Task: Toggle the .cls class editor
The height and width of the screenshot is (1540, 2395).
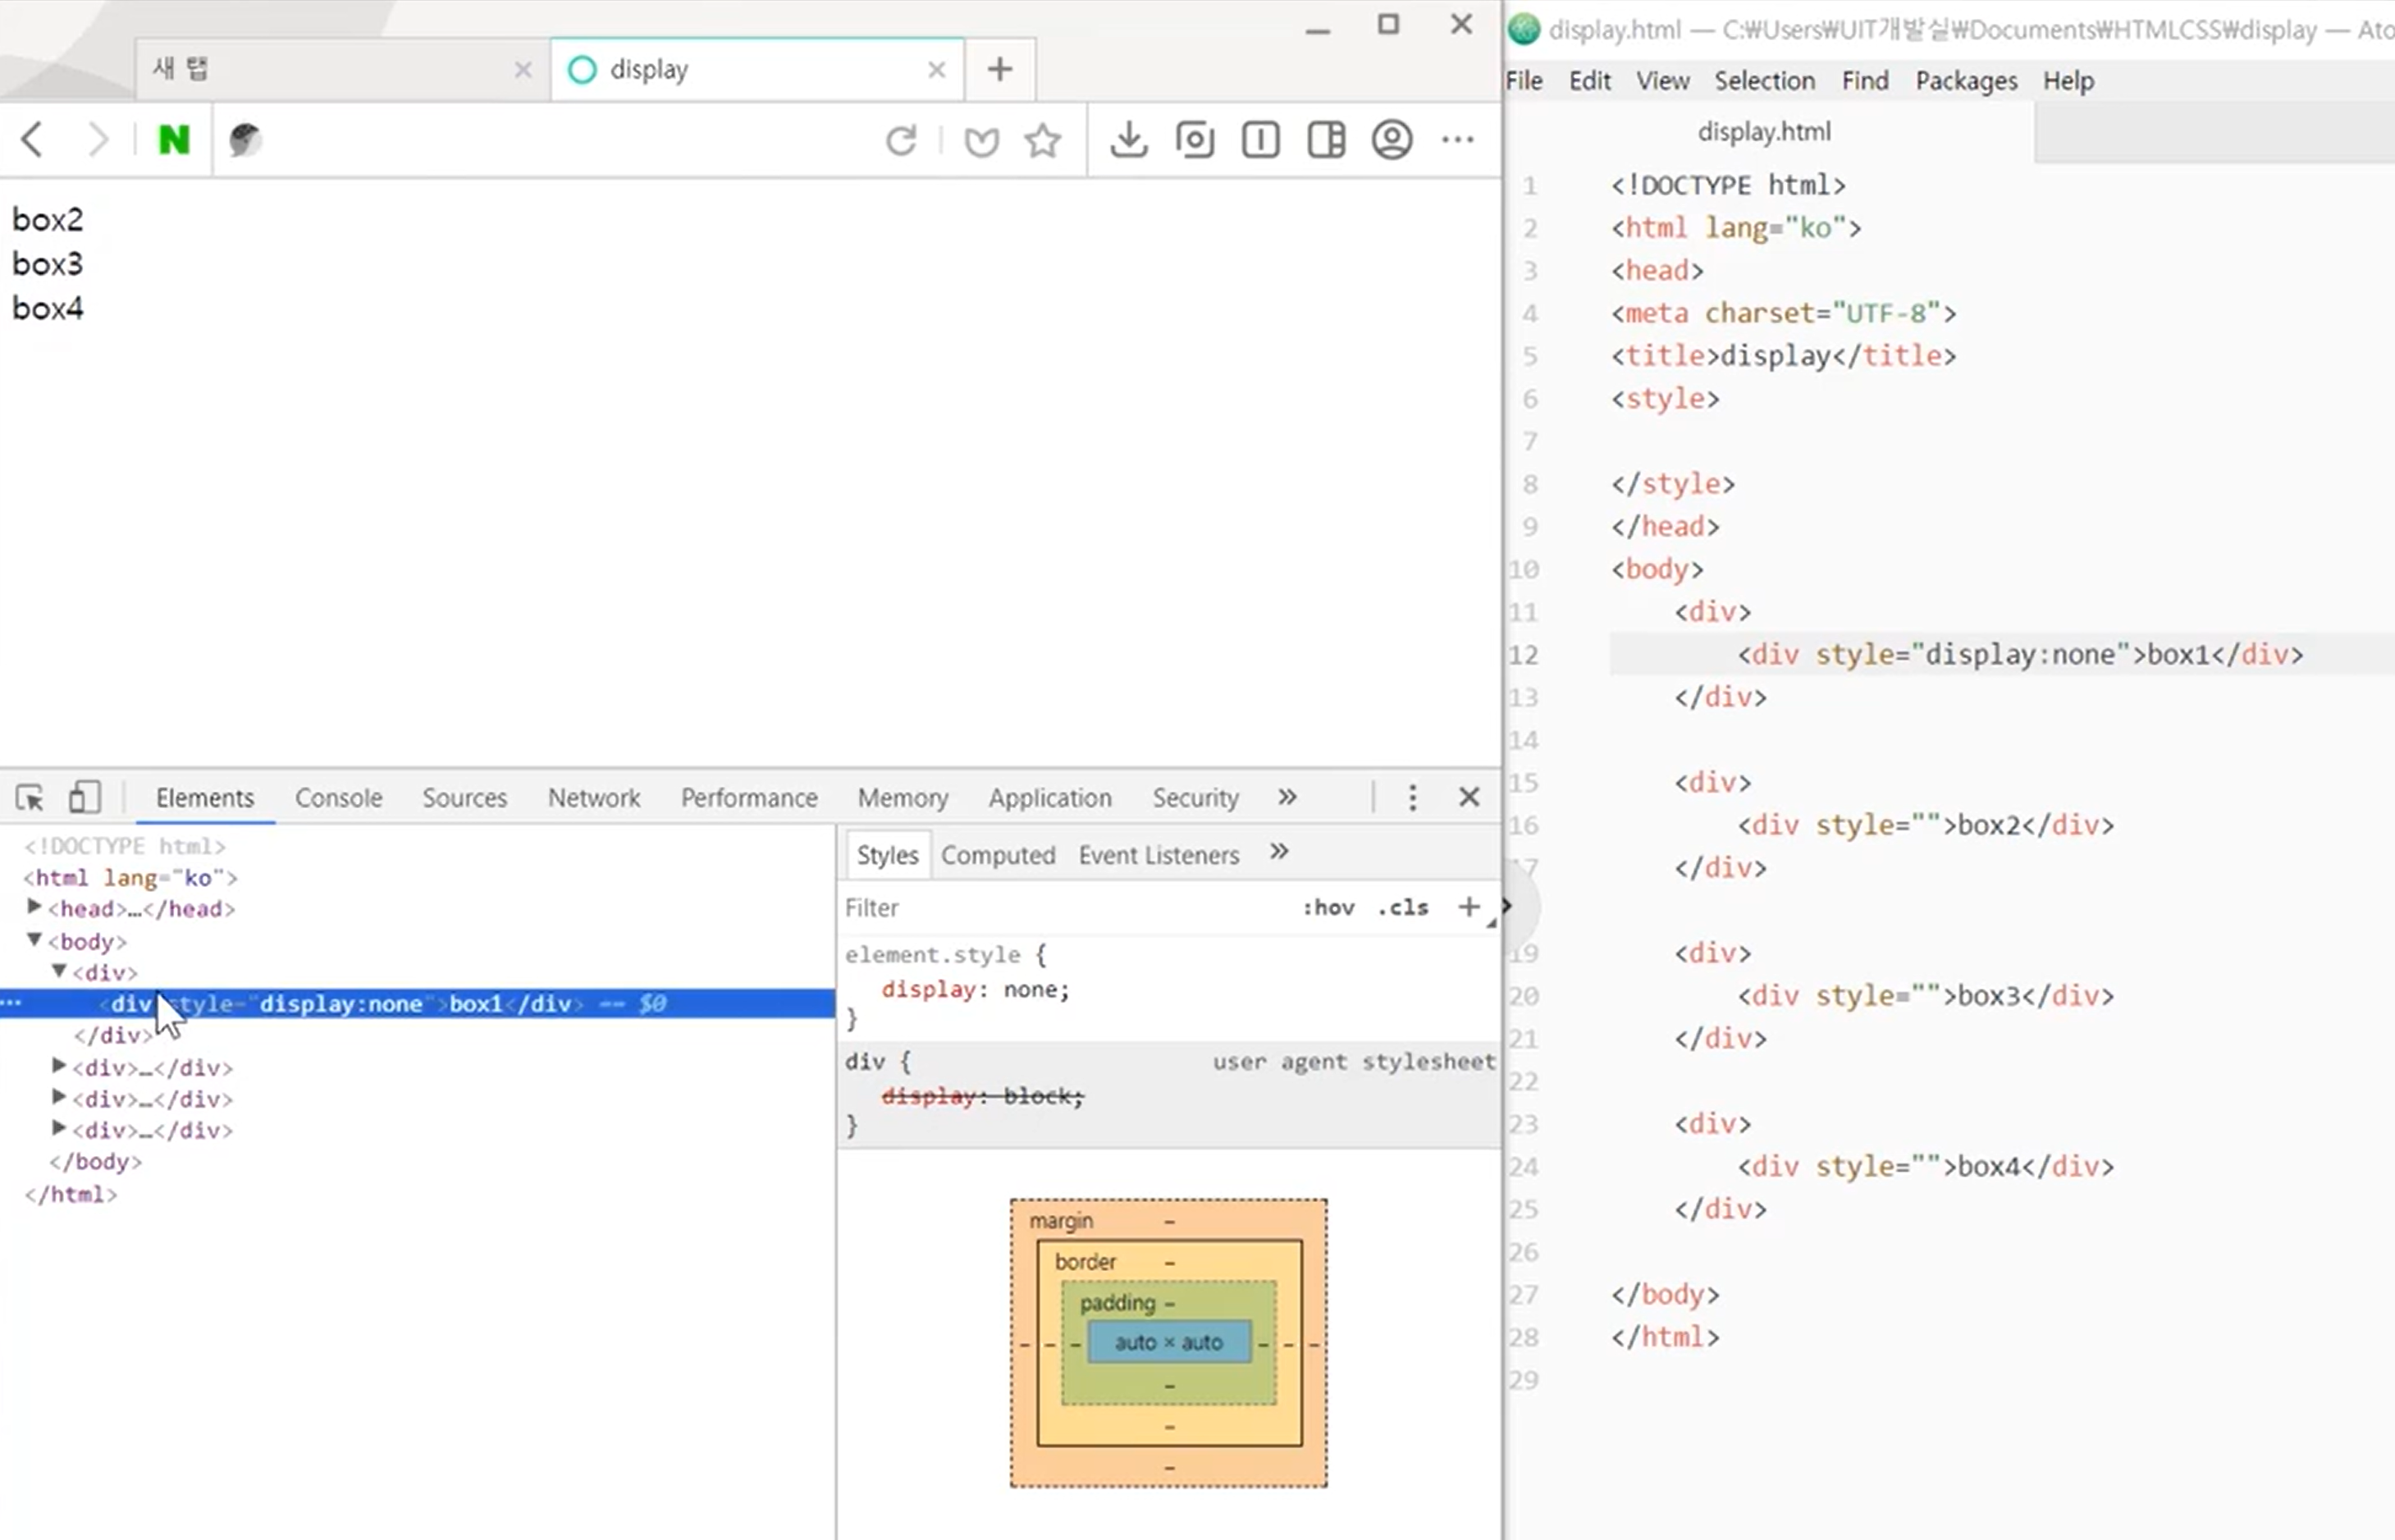Action: (x=1403, y=907)
